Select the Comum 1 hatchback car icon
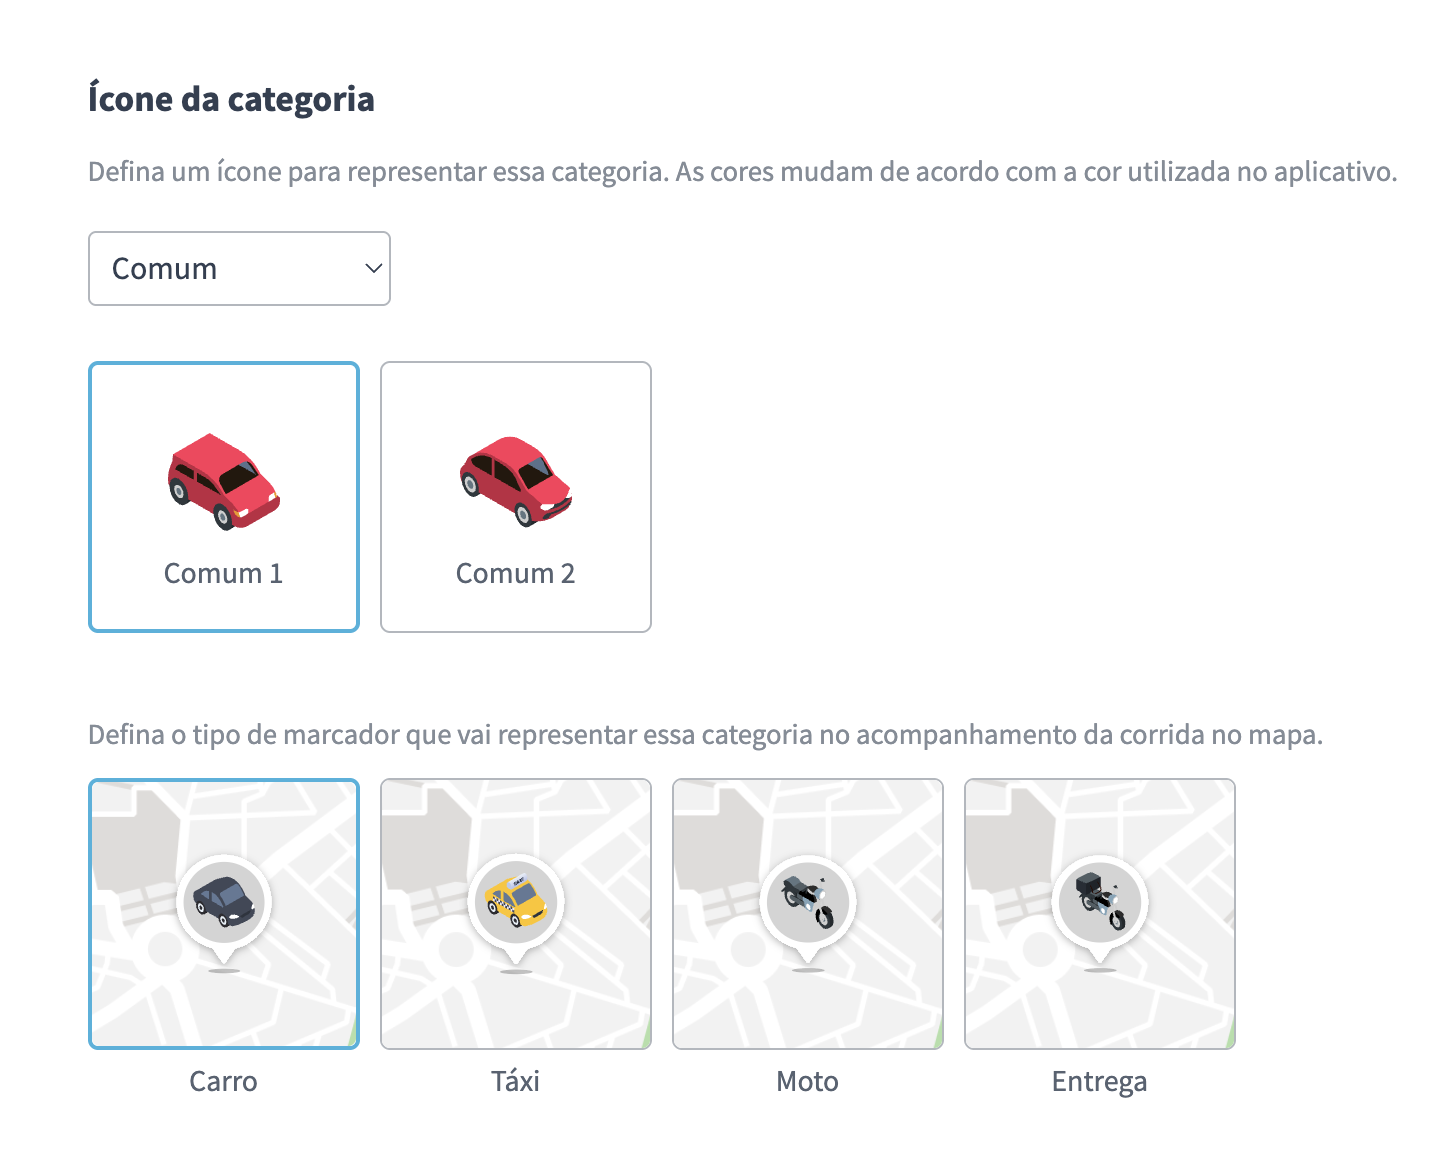The image size is (1430, 1158). click(x=224, y=481)
